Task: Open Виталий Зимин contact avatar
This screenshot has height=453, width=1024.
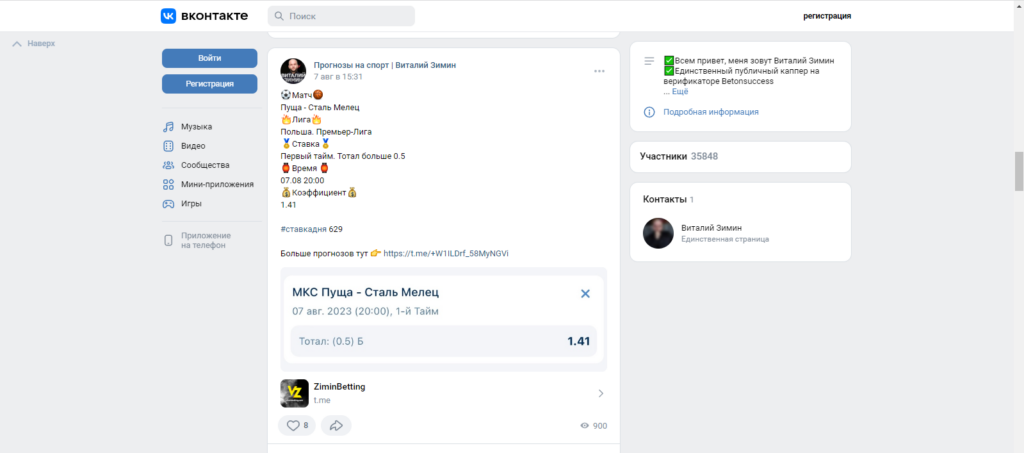Action: 658,233
